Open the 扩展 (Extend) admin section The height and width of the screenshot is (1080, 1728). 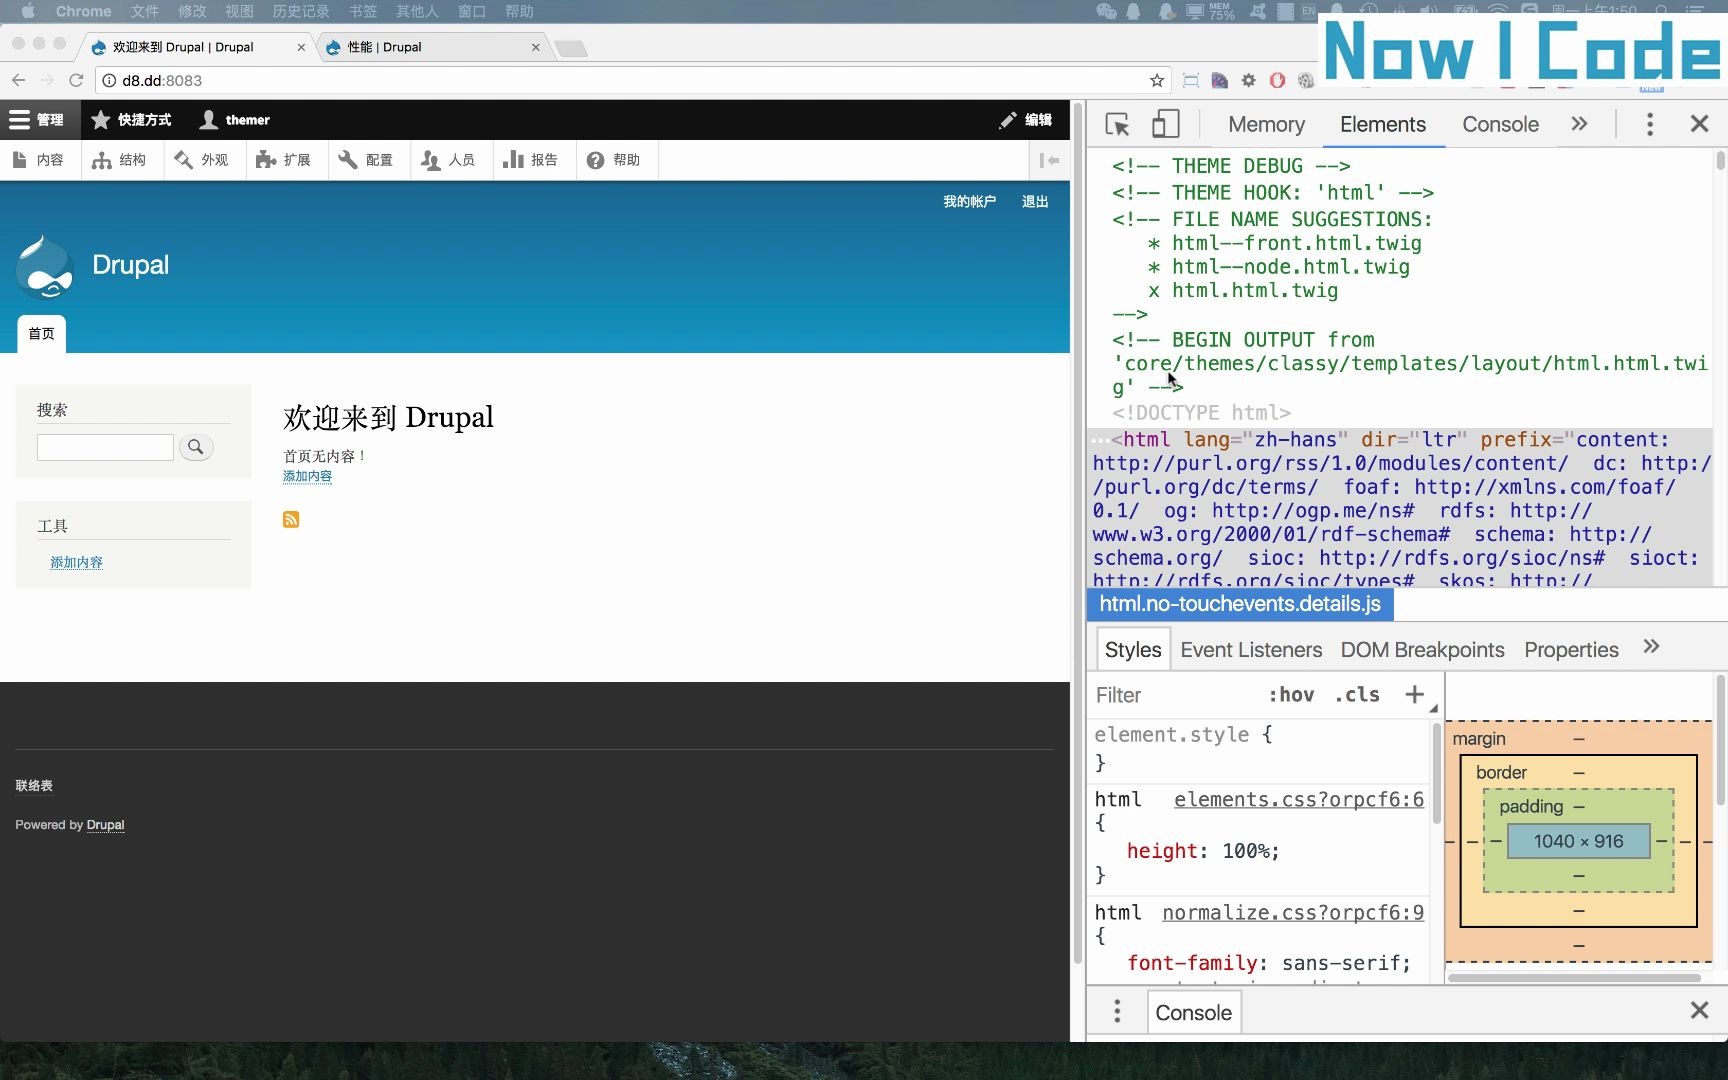285,160
